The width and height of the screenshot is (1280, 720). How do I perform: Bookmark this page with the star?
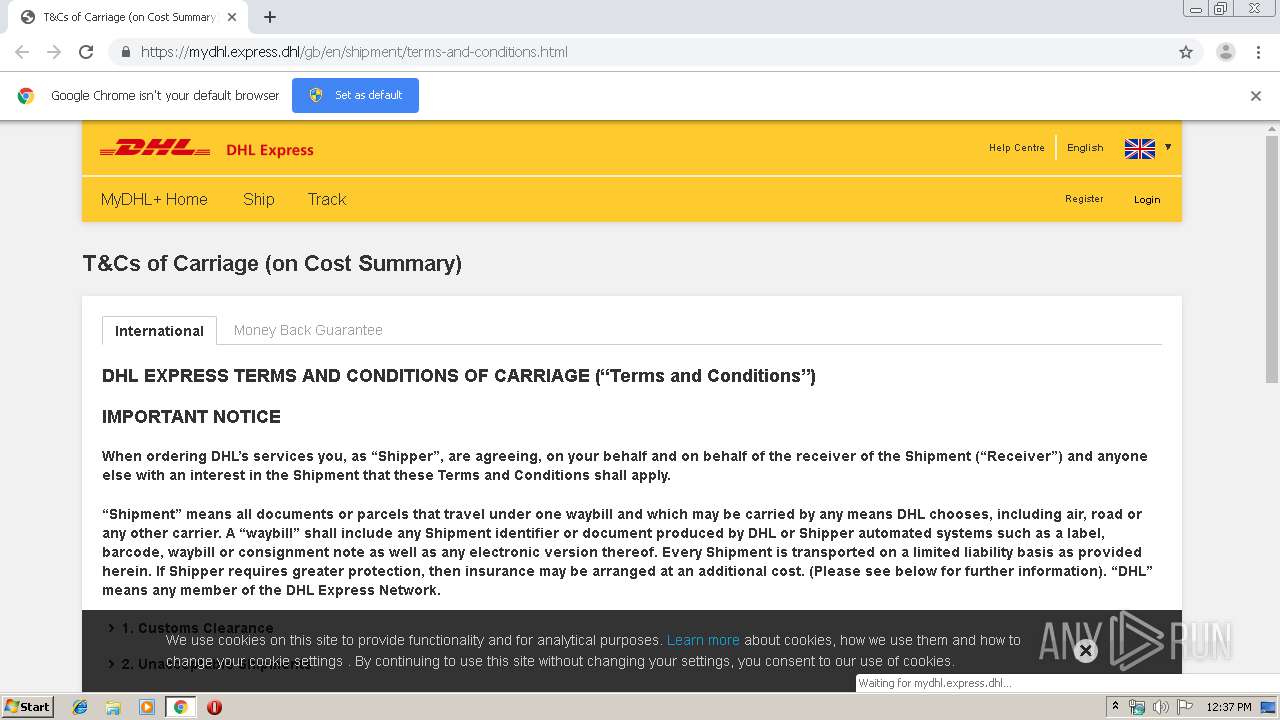pyautogui.click(x=1186, y=52)
